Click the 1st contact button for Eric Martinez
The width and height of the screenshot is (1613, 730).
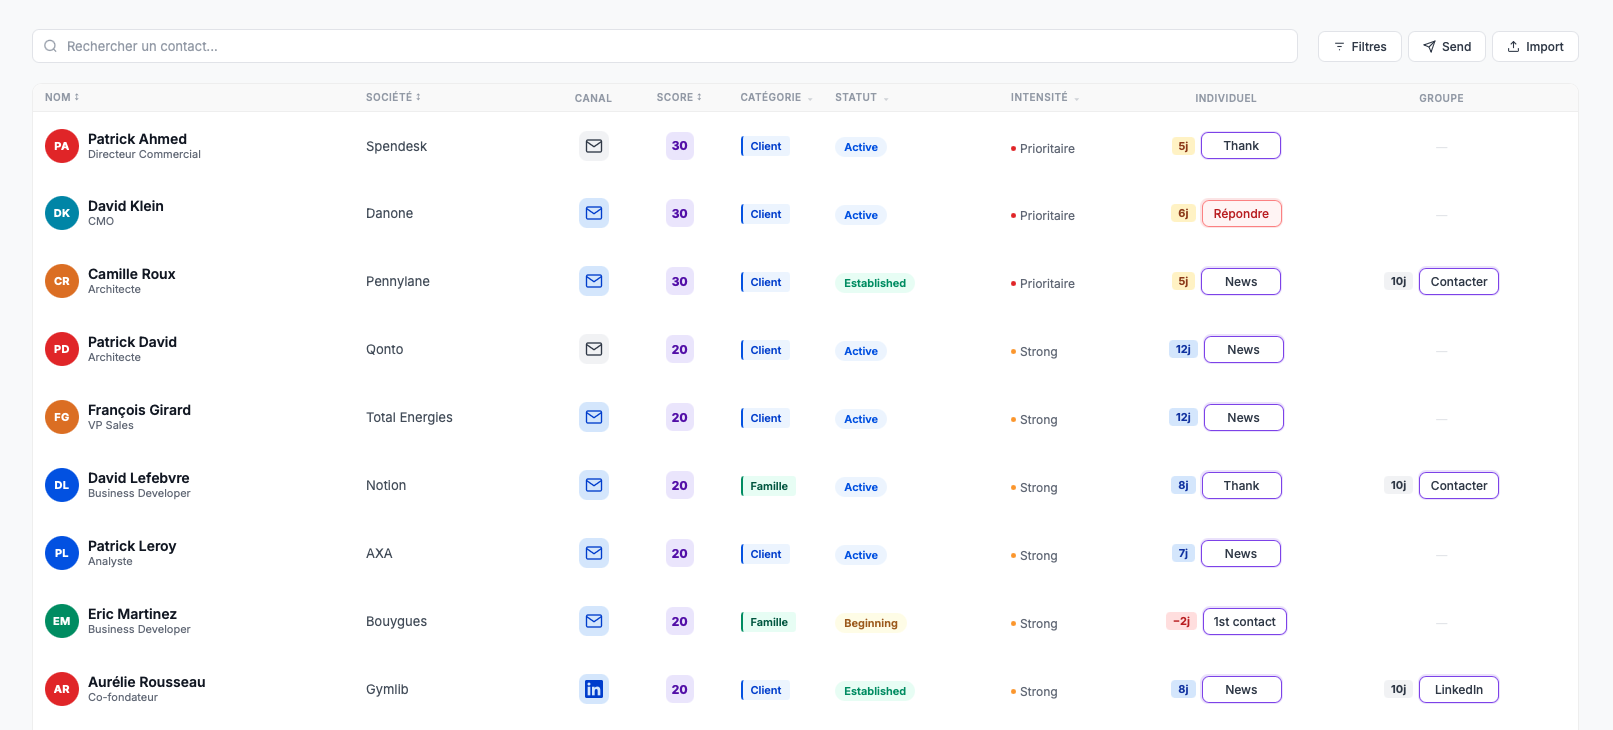(x=1244, y=622)
